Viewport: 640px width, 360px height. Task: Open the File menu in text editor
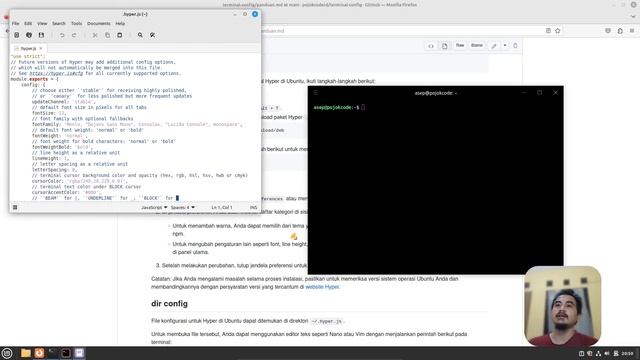(16, 24)
